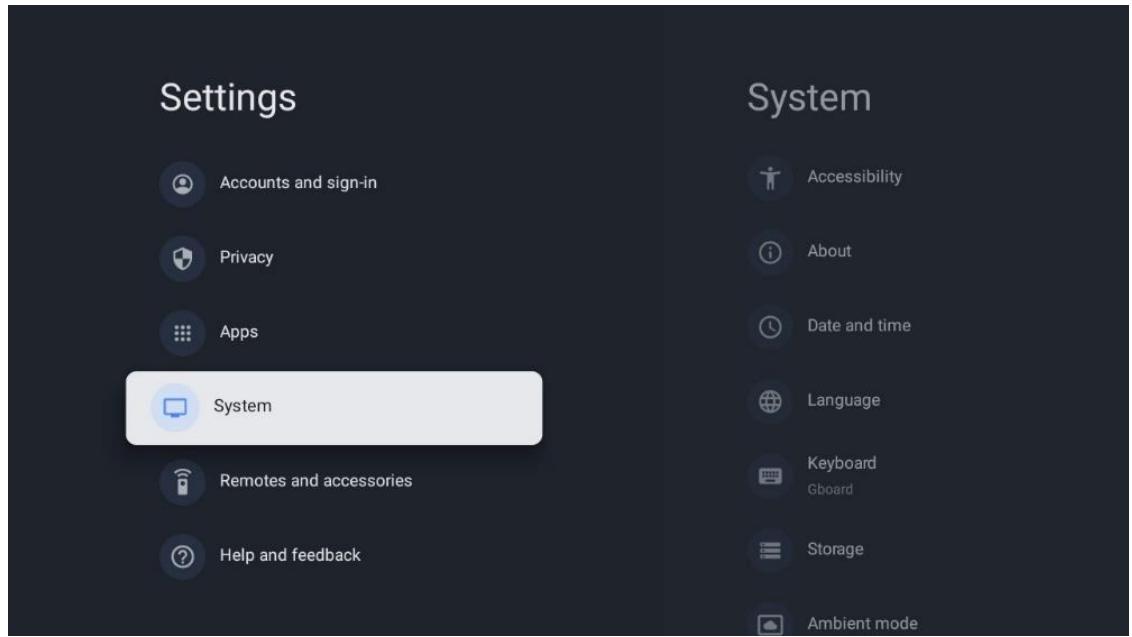
Task: Click the Storage bars icon
Action: (x=770, y=550)
